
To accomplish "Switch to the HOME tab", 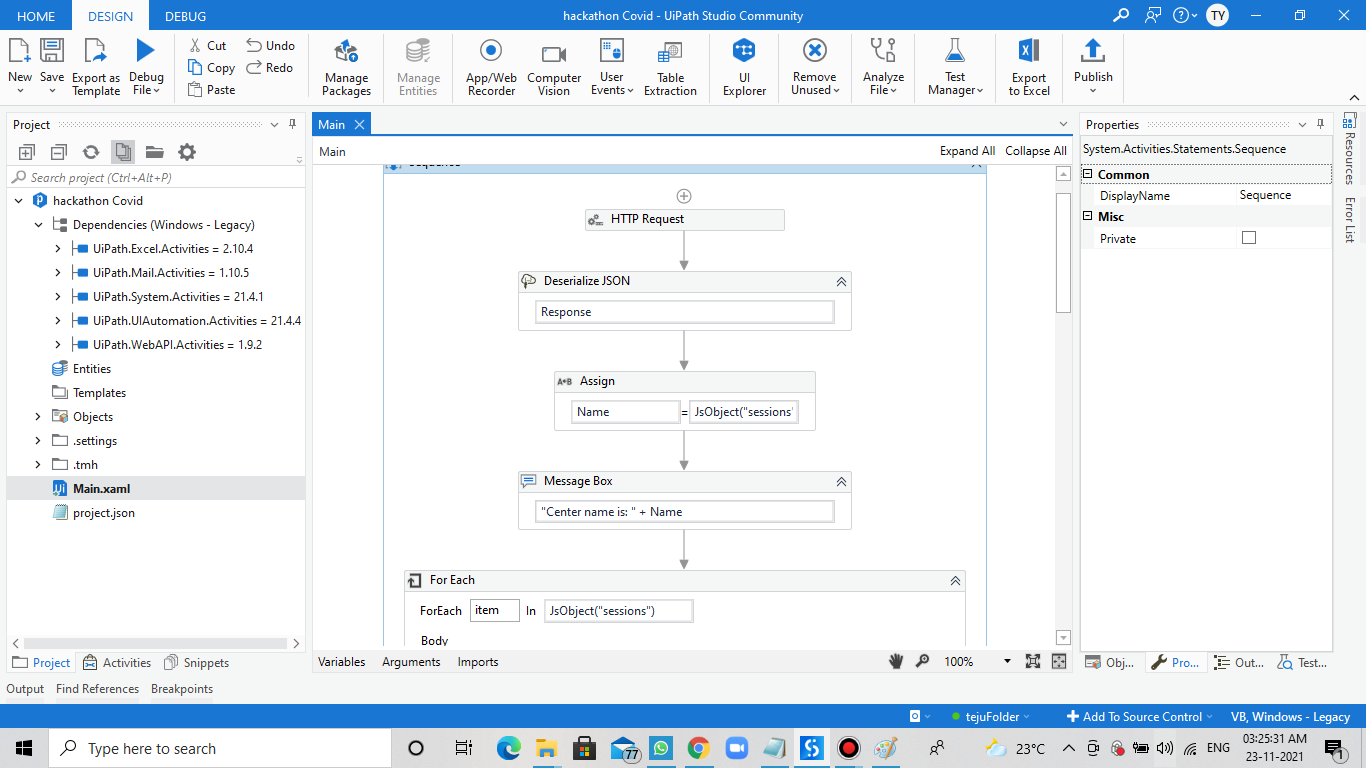I will (36, 16).
